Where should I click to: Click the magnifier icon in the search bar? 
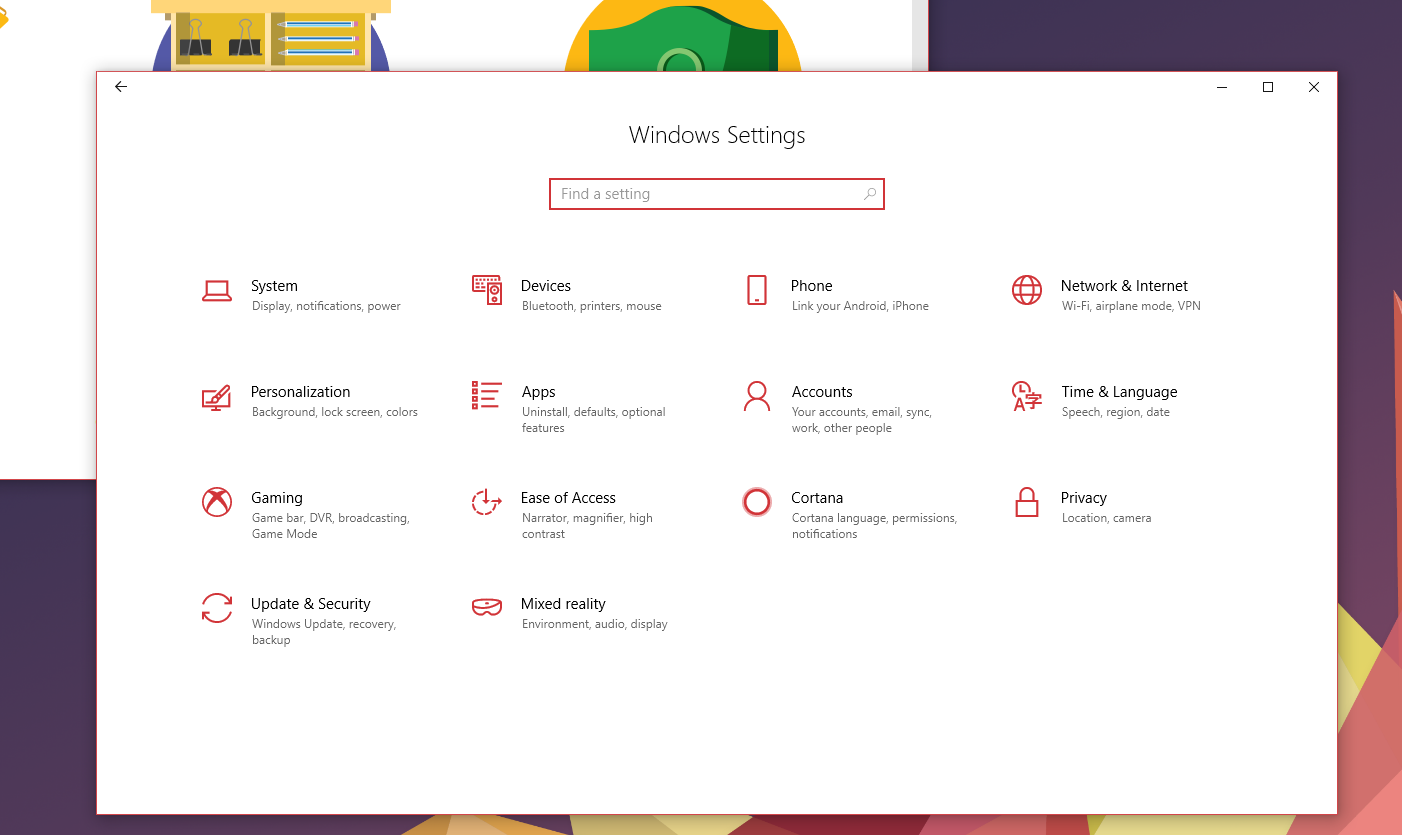(869, 193)
